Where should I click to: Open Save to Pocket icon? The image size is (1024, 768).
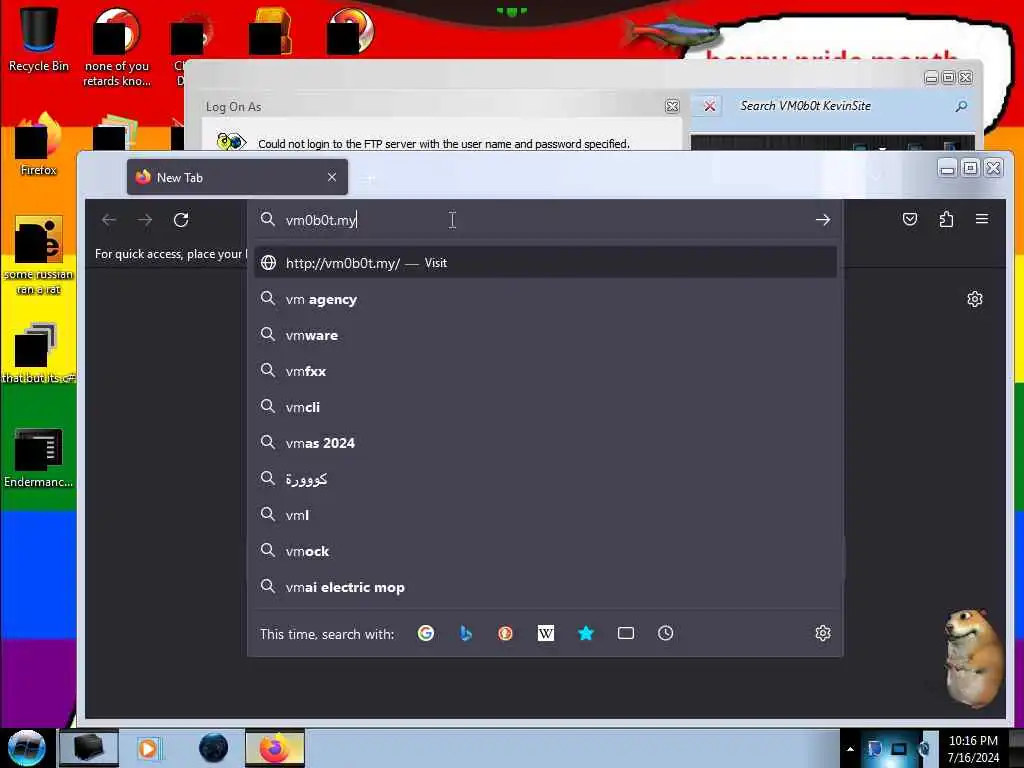coord(910,219)
